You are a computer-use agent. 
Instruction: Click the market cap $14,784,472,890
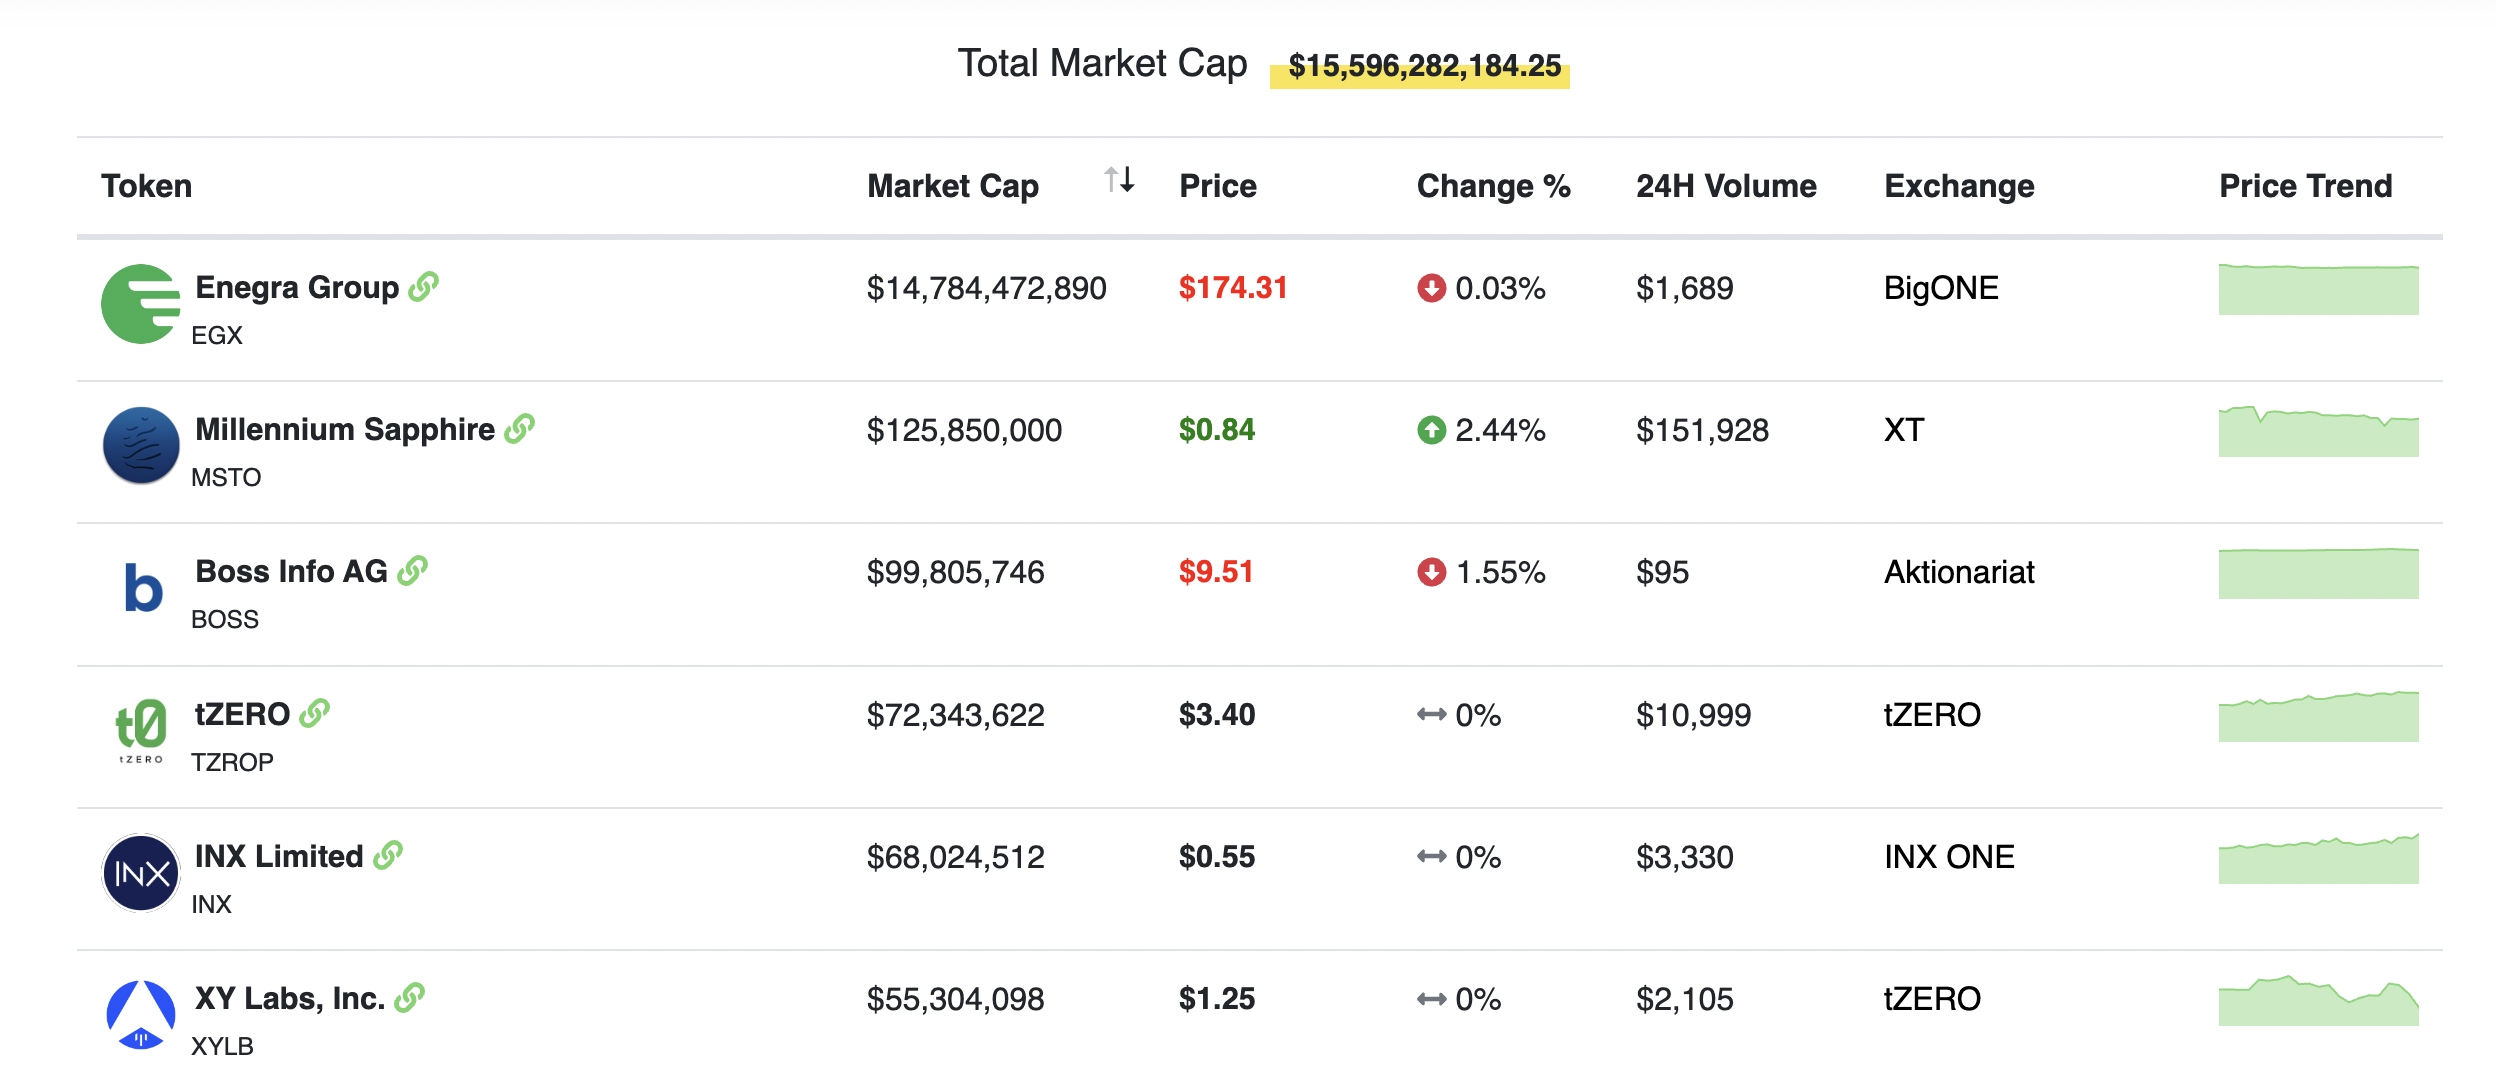pyautogui.click(x=986, y=289)
